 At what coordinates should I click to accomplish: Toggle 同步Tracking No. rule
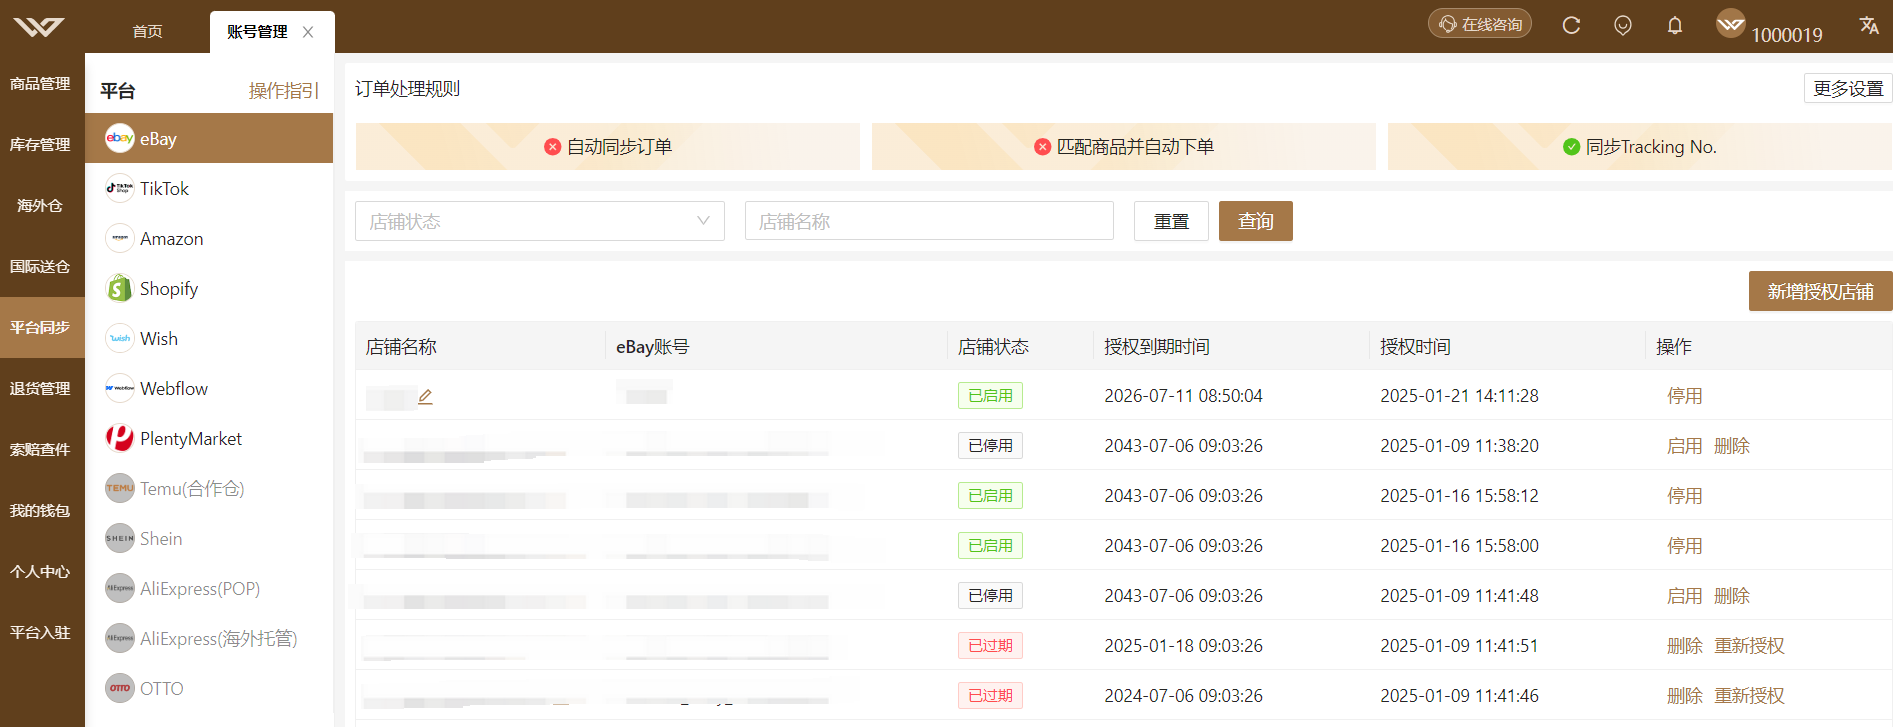1640,147
